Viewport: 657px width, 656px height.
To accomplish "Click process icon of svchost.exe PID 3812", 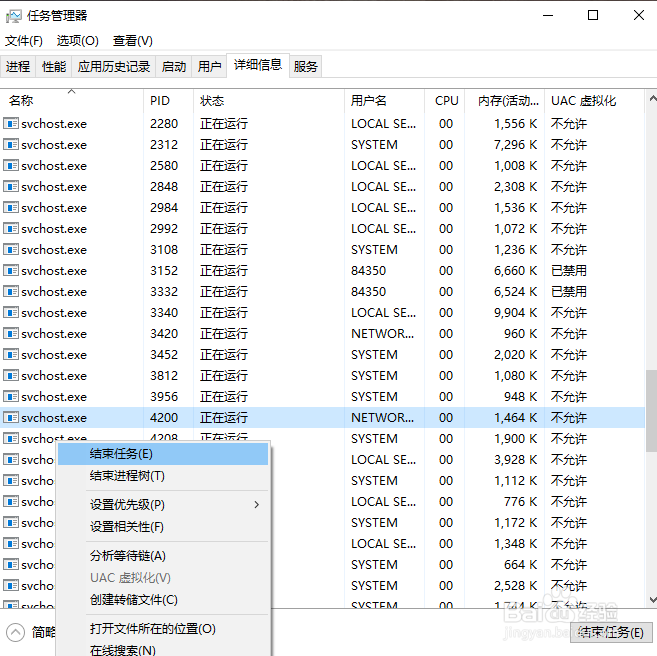I will pyautogui.click(x=11, y=375).
